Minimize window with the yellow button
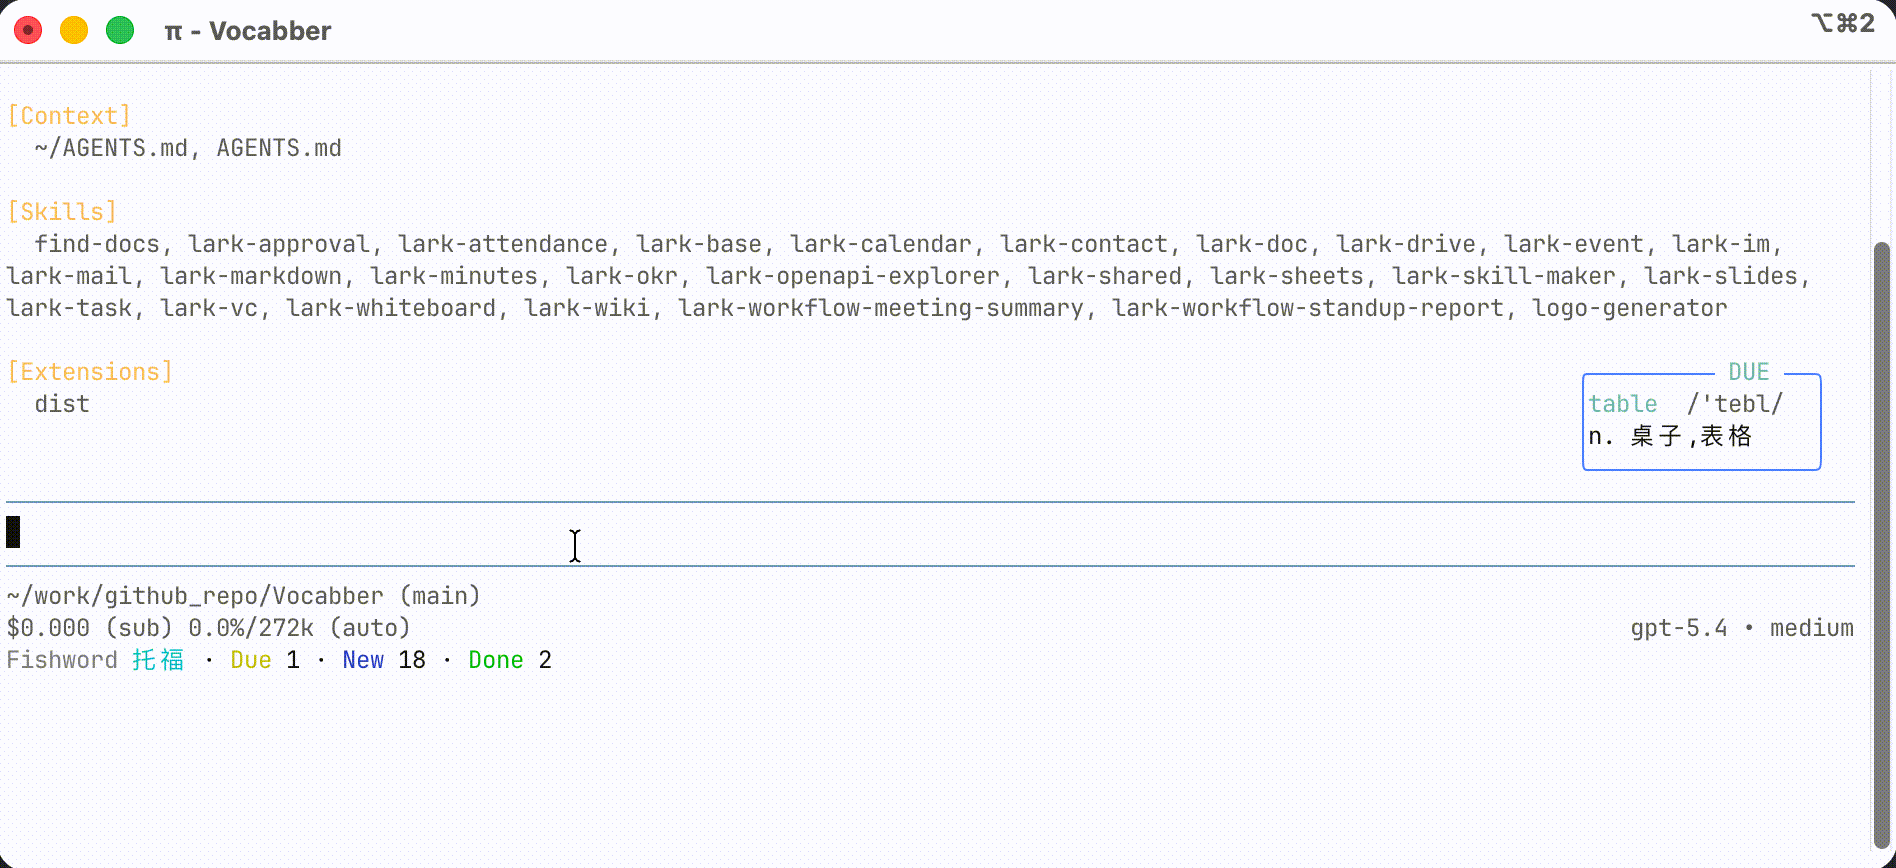This screenshot has height=868, width=1896. [74, 31]
